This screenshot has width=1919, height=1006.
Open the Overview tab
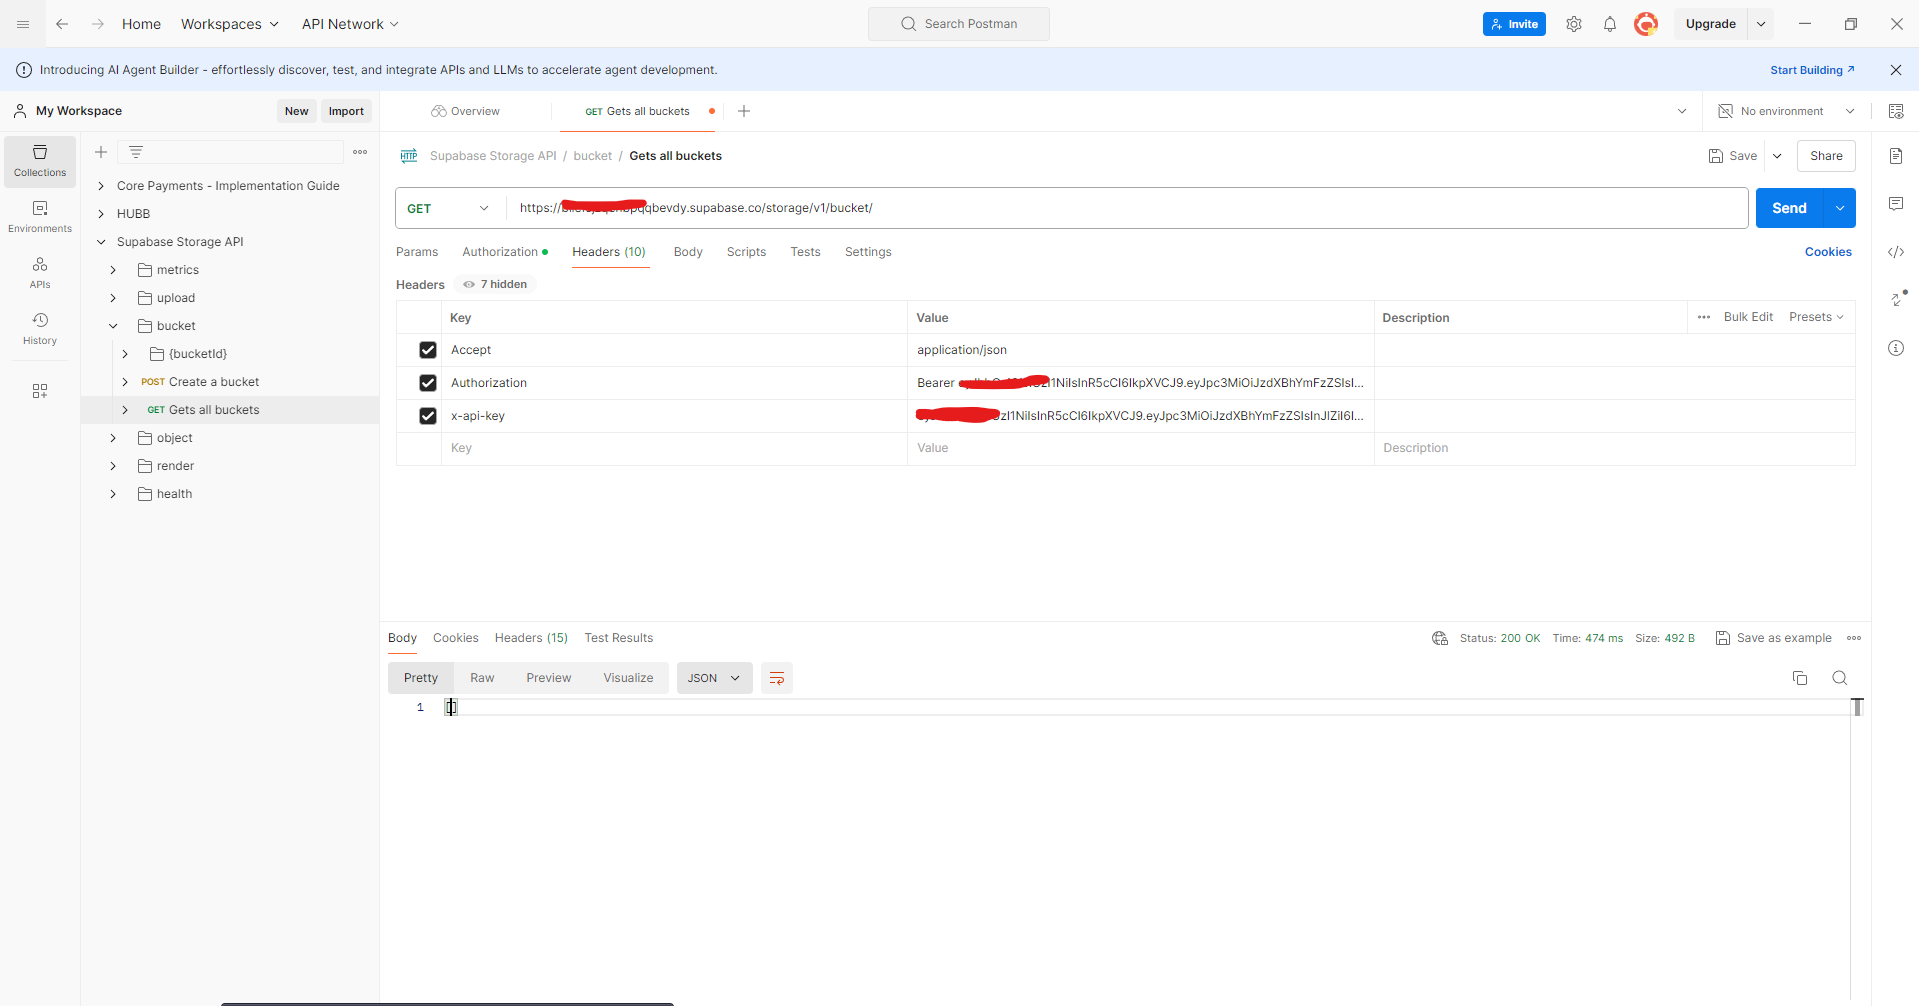(x=466, y=111)
